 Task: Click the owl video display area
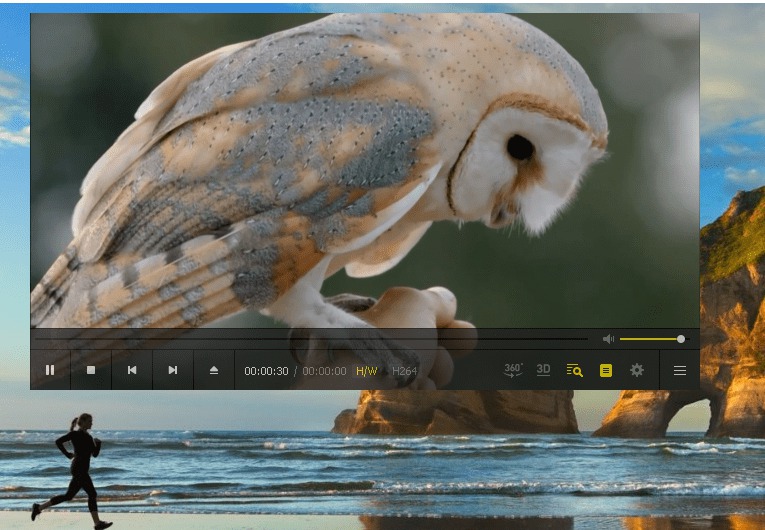coord(365,170)
